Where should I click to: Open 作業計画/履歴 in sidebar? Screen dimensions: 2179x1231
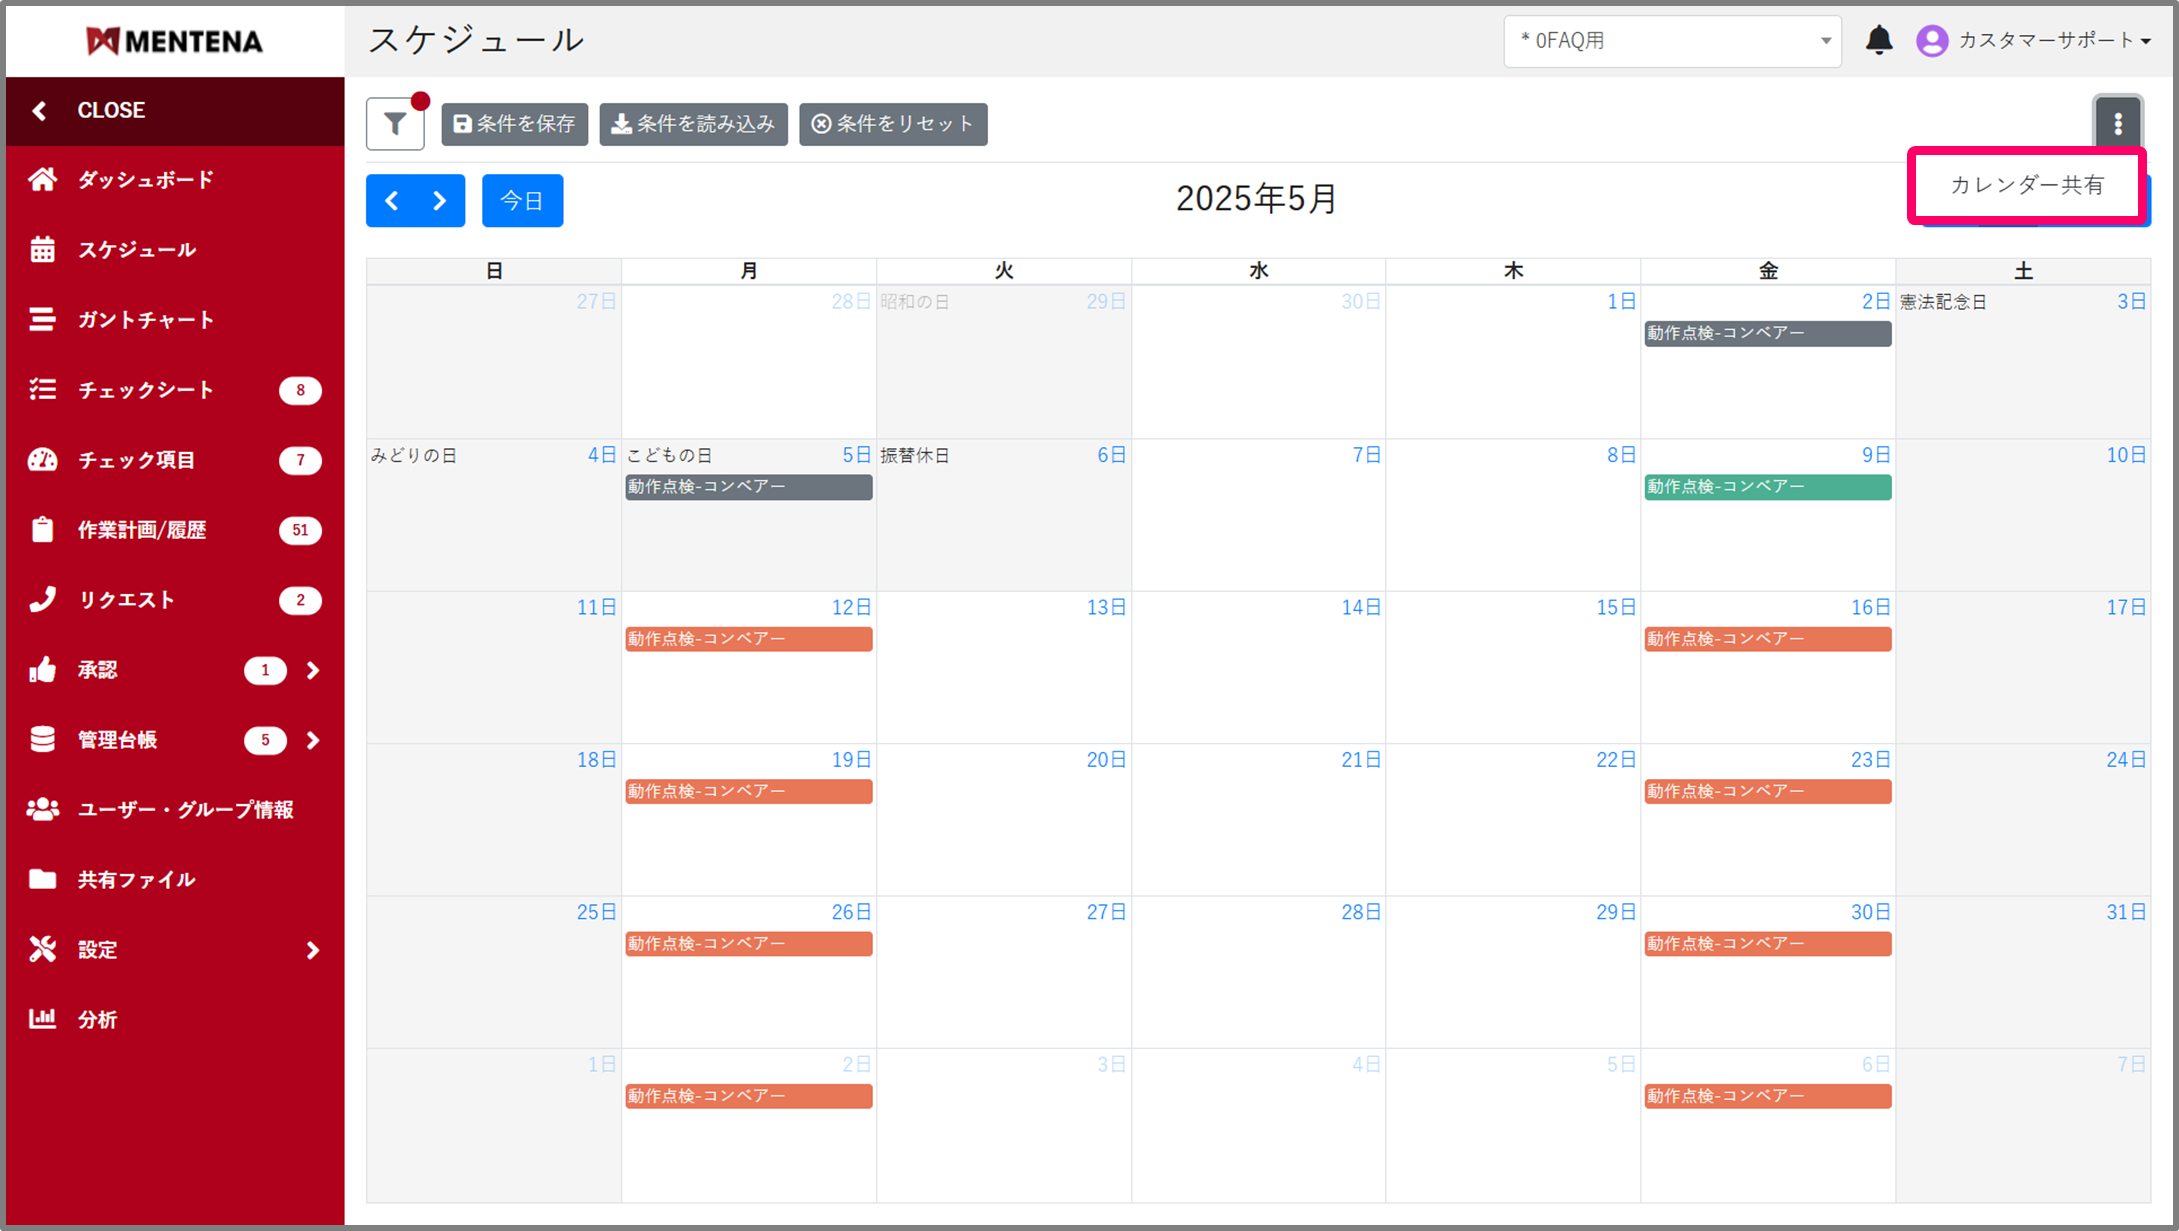click(x=142, y=530)
